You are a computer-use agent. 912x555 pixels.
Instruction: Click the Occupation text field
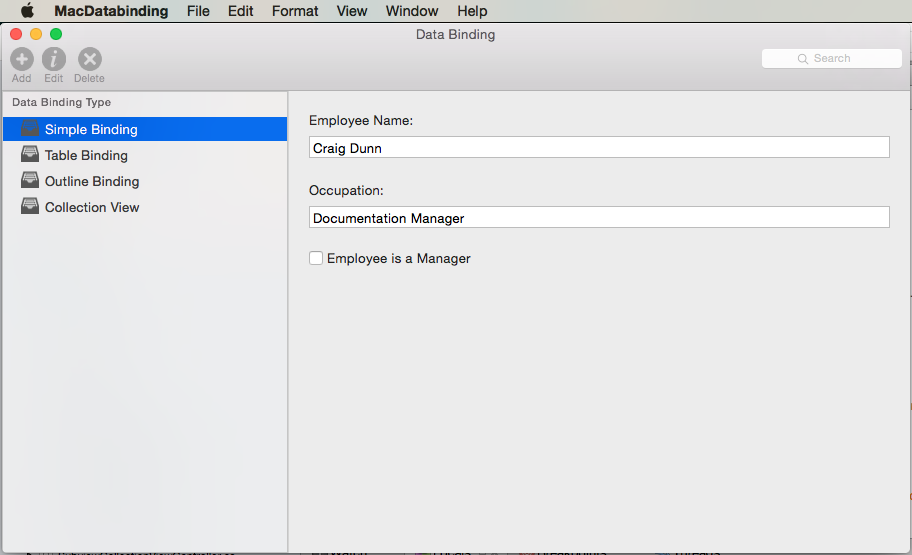(599, 217)
